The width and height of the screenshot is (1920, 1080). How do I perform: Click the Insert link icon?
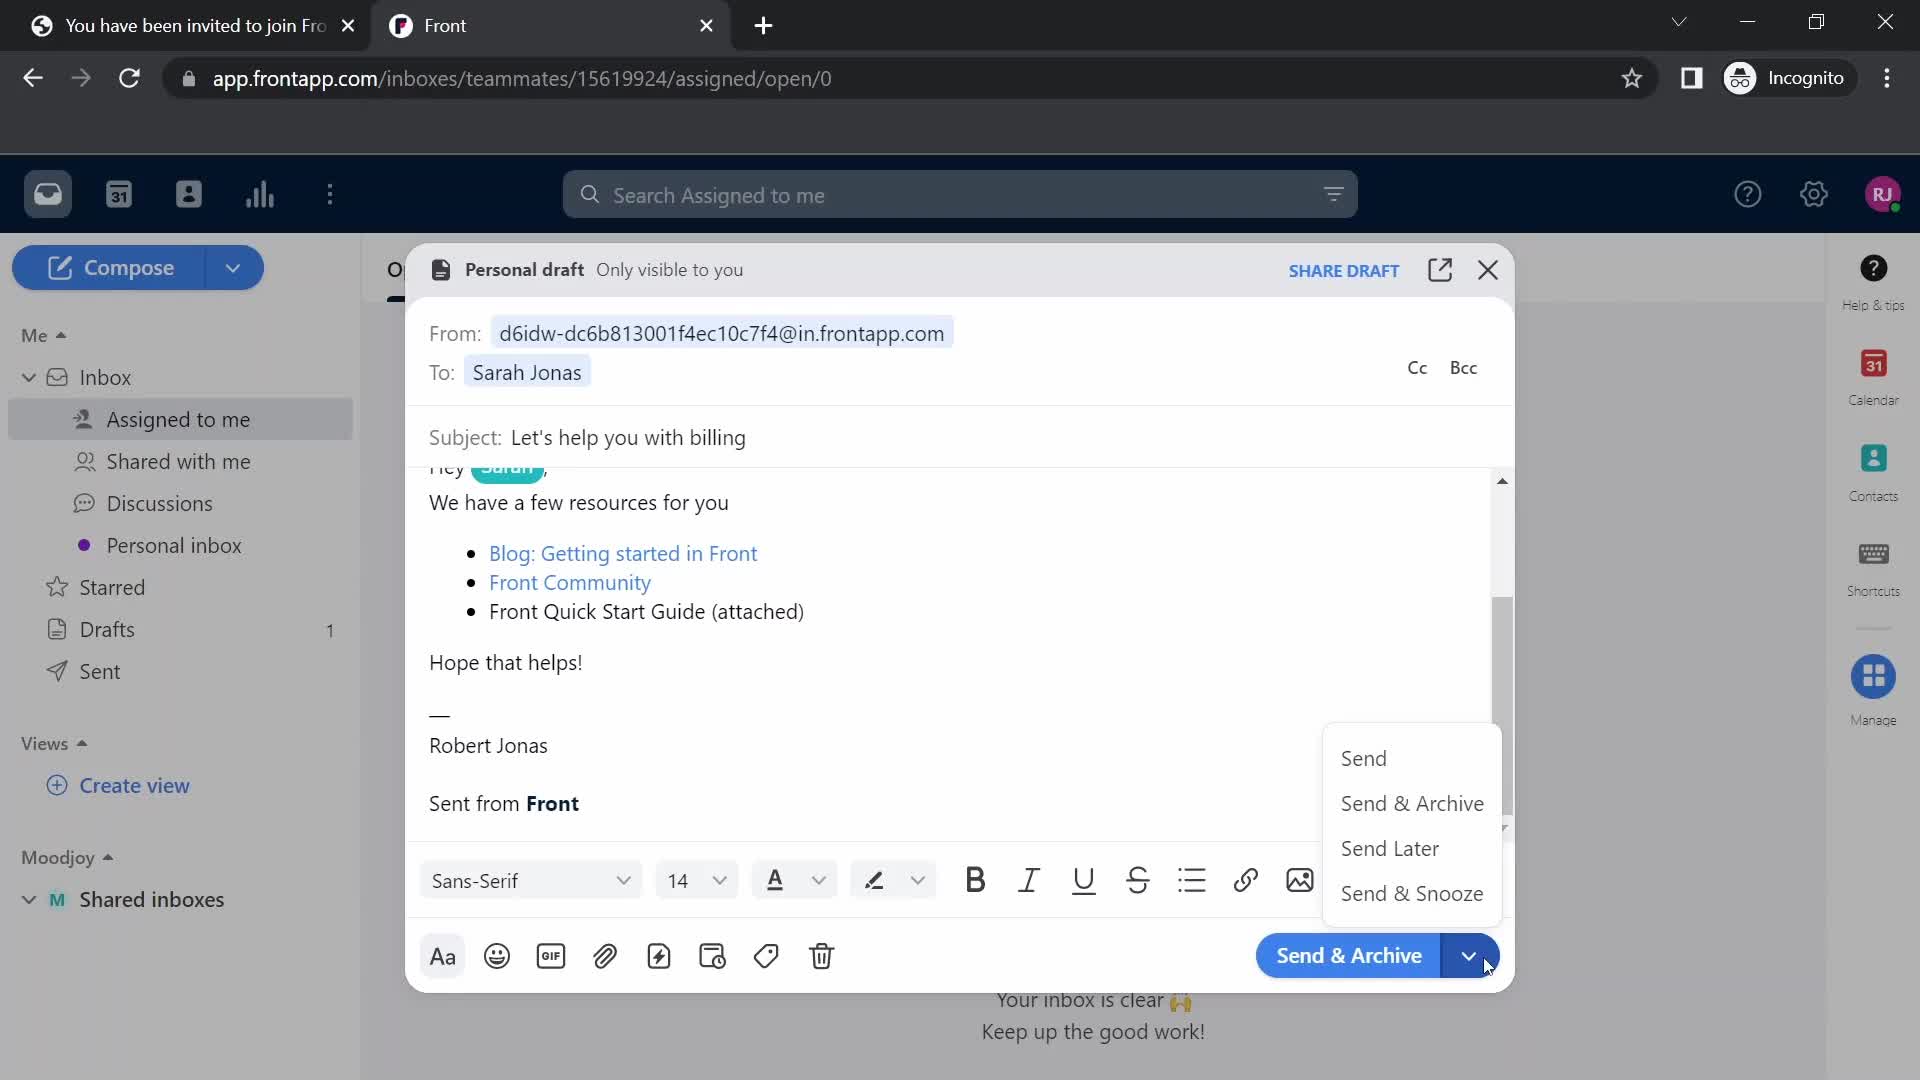(x=1246, y=881)
